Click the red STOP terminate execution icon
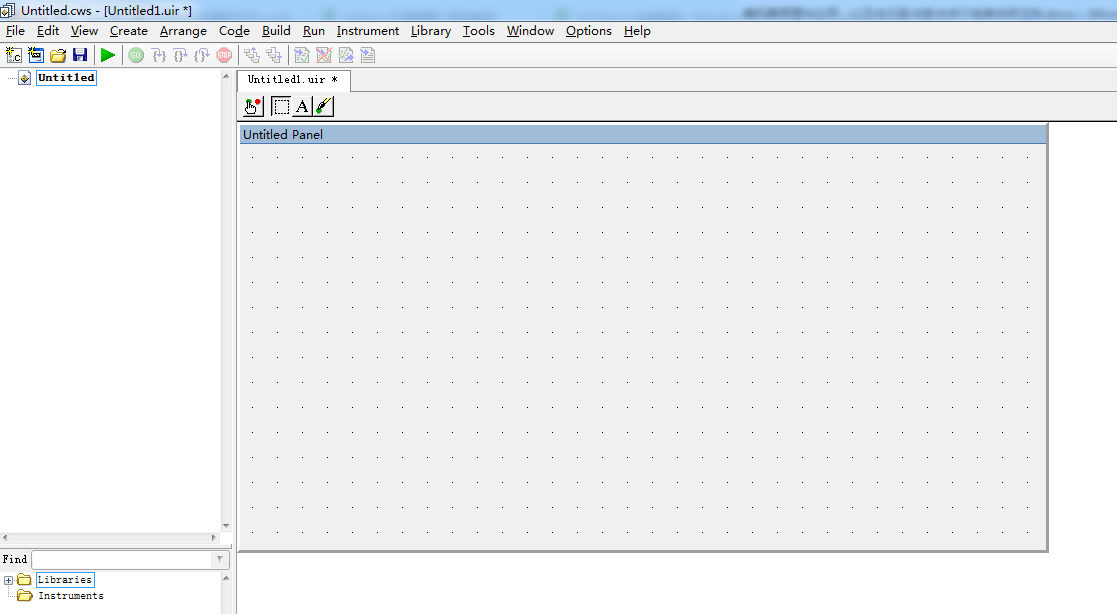Viewport: 1117px width, 614px height. coord(224,55)
